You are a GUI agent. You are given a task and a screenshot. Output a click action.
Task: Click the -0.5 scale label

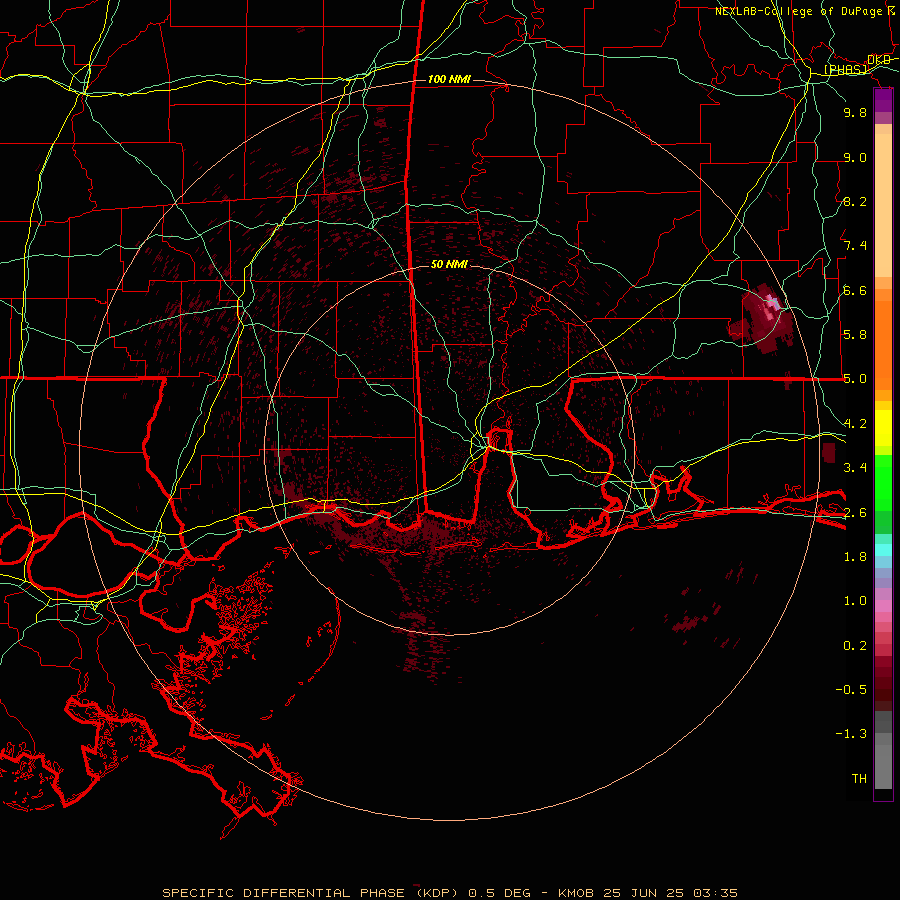coord(851,689)
